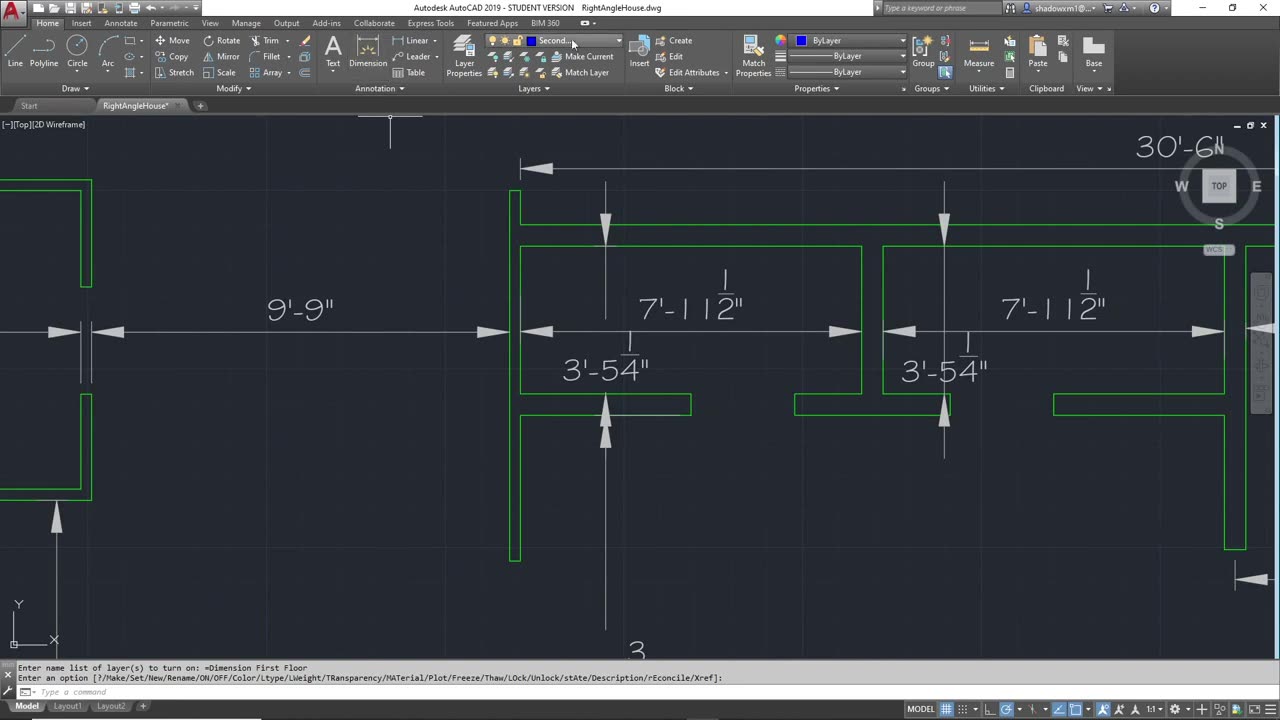1280x720 pixels.
Task: Choose the Move command
Action: 172,41
